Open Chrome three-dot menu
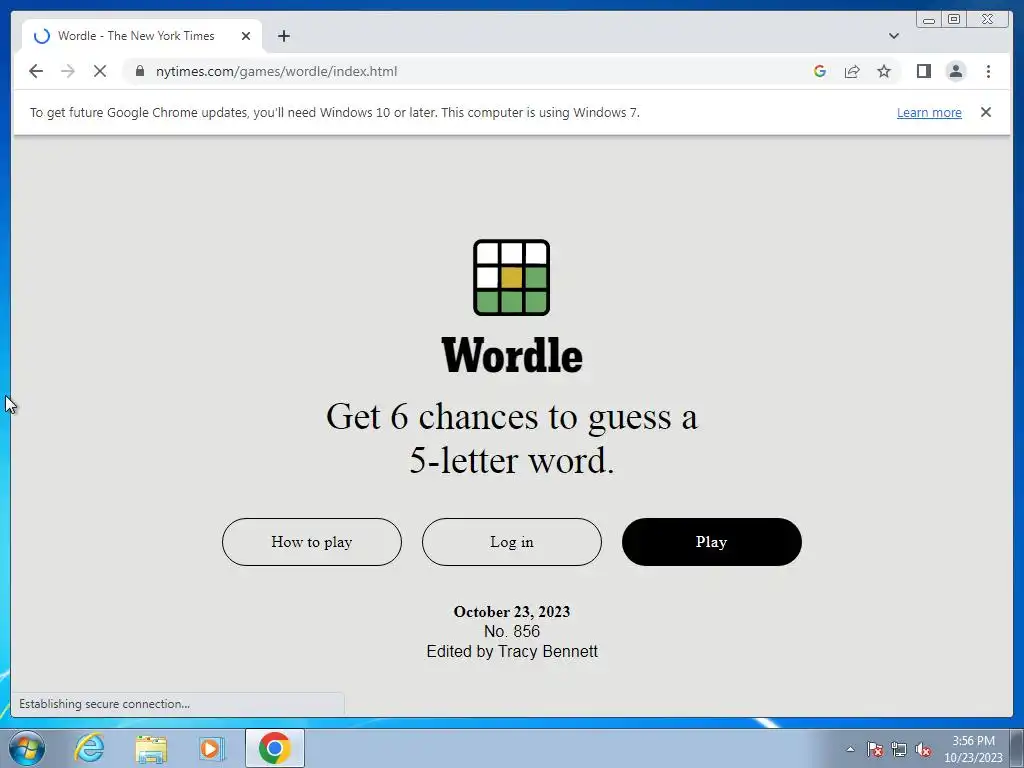 (988, 71)
